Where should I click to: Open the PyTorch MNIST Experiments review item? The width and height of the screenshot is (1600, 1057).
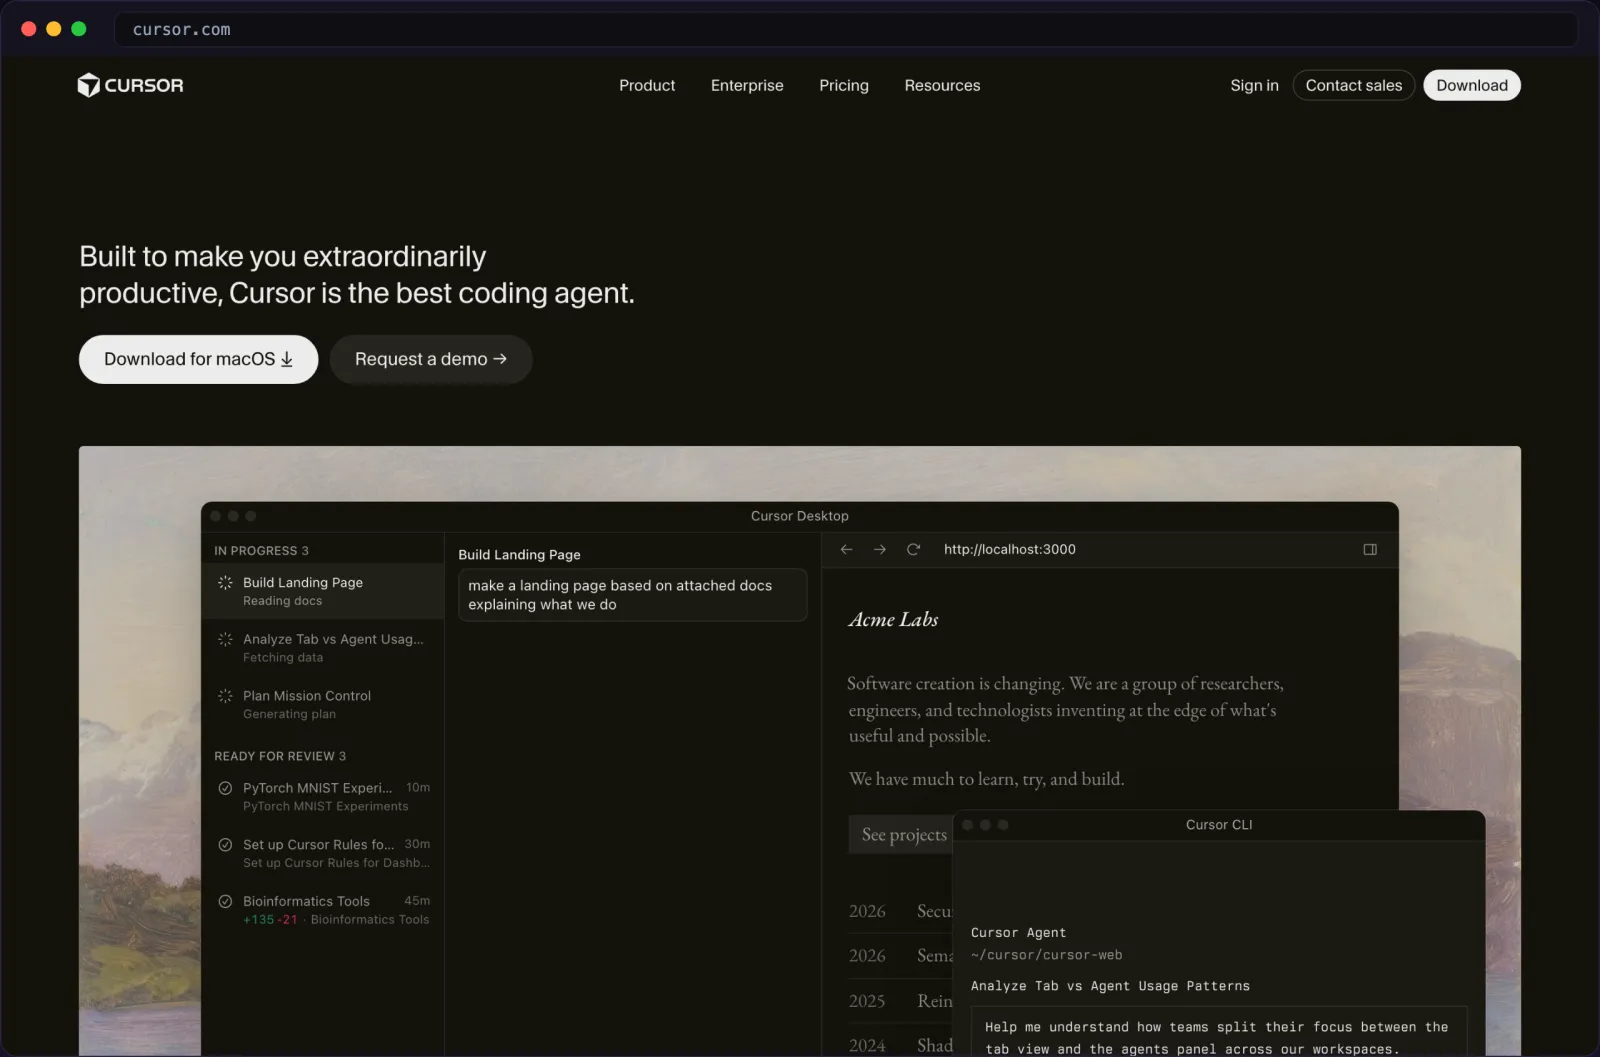click(x=323, y=796)
